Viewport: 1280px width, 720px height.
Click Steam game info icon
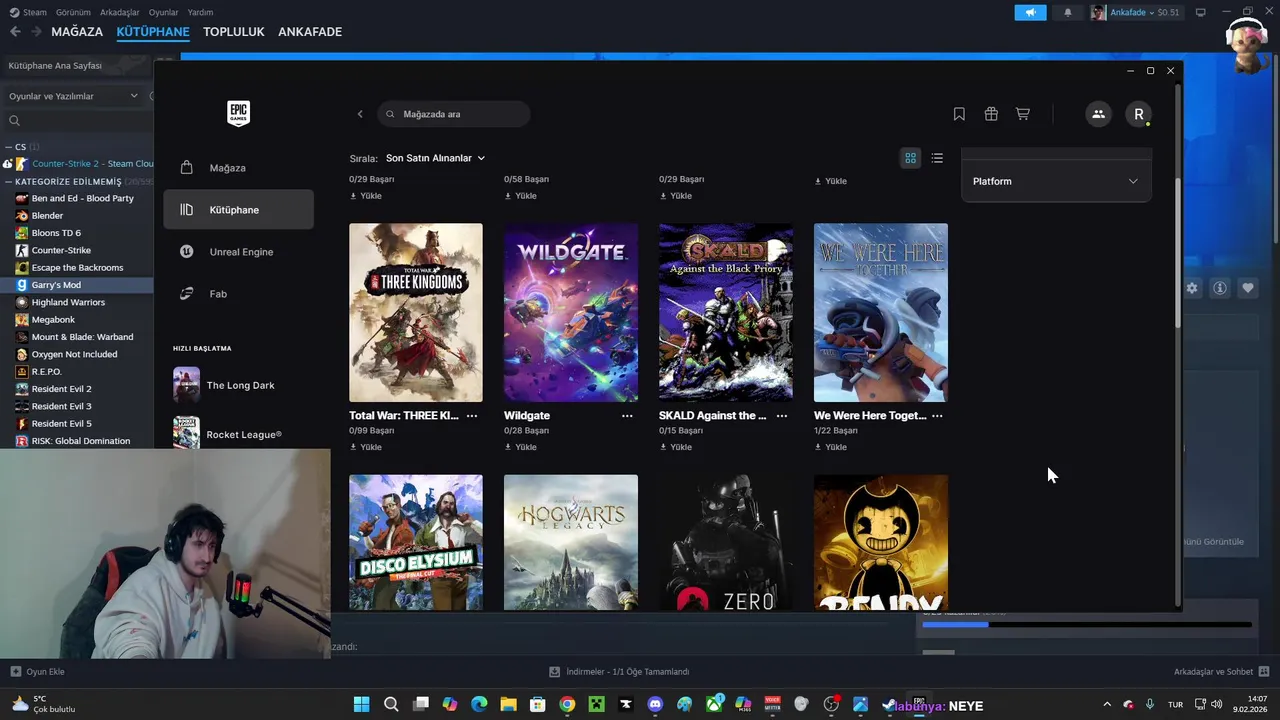pos(1220,288)
